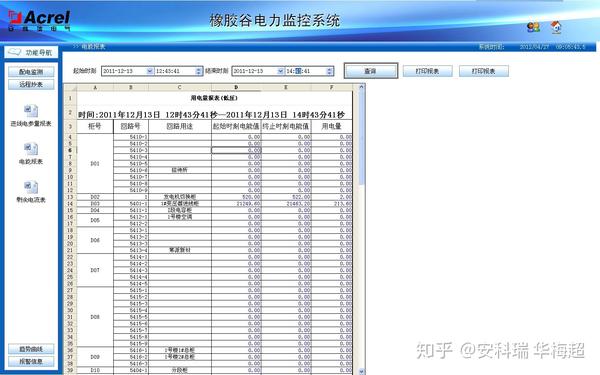
Task: Select 配电监测 in the navigation panel
Action: (31, 72)
